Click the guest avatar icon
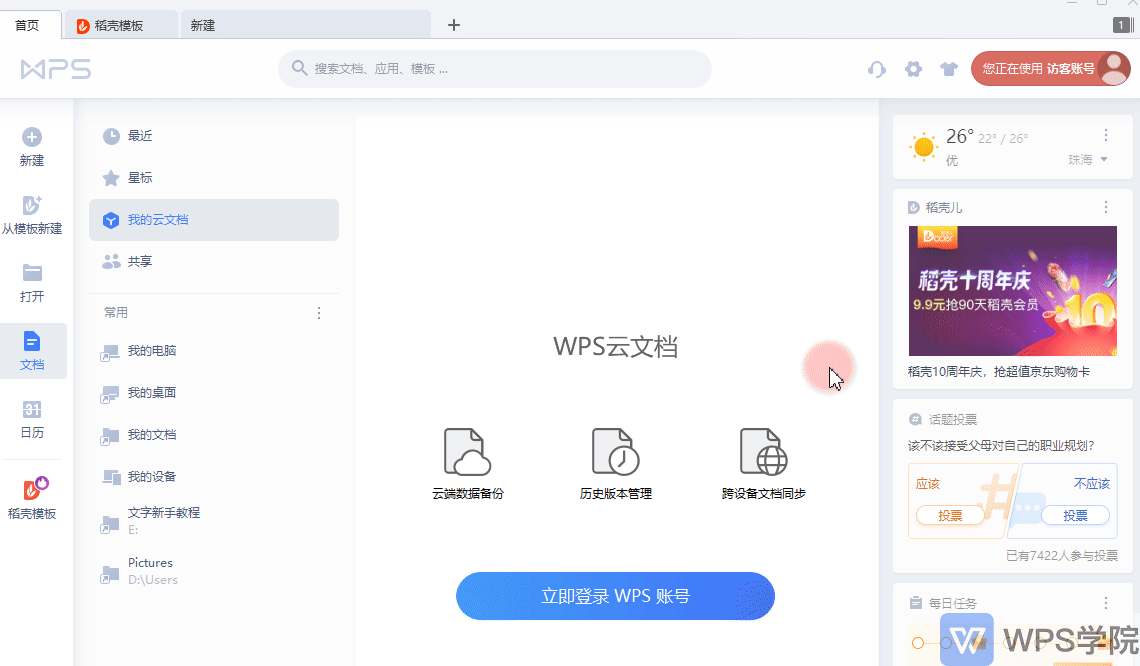Viewport: 1140px width, 666px height. (x=1114, y=69)
